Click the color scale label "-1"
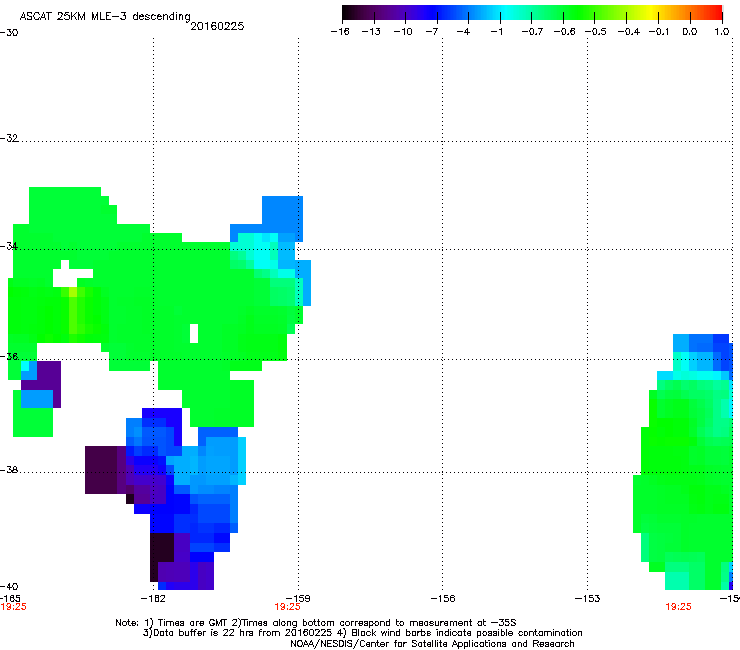Screen dimensions: 740x650 tap(496, 32)
